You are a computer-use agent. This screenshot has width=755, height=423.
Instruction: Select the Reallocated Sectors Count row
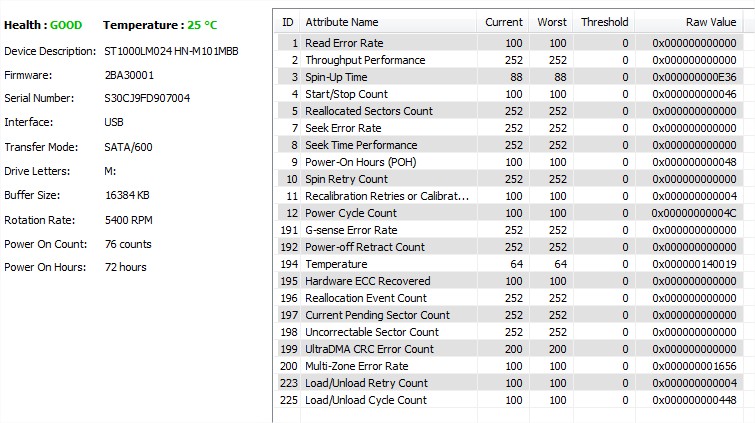coord(509,111)
